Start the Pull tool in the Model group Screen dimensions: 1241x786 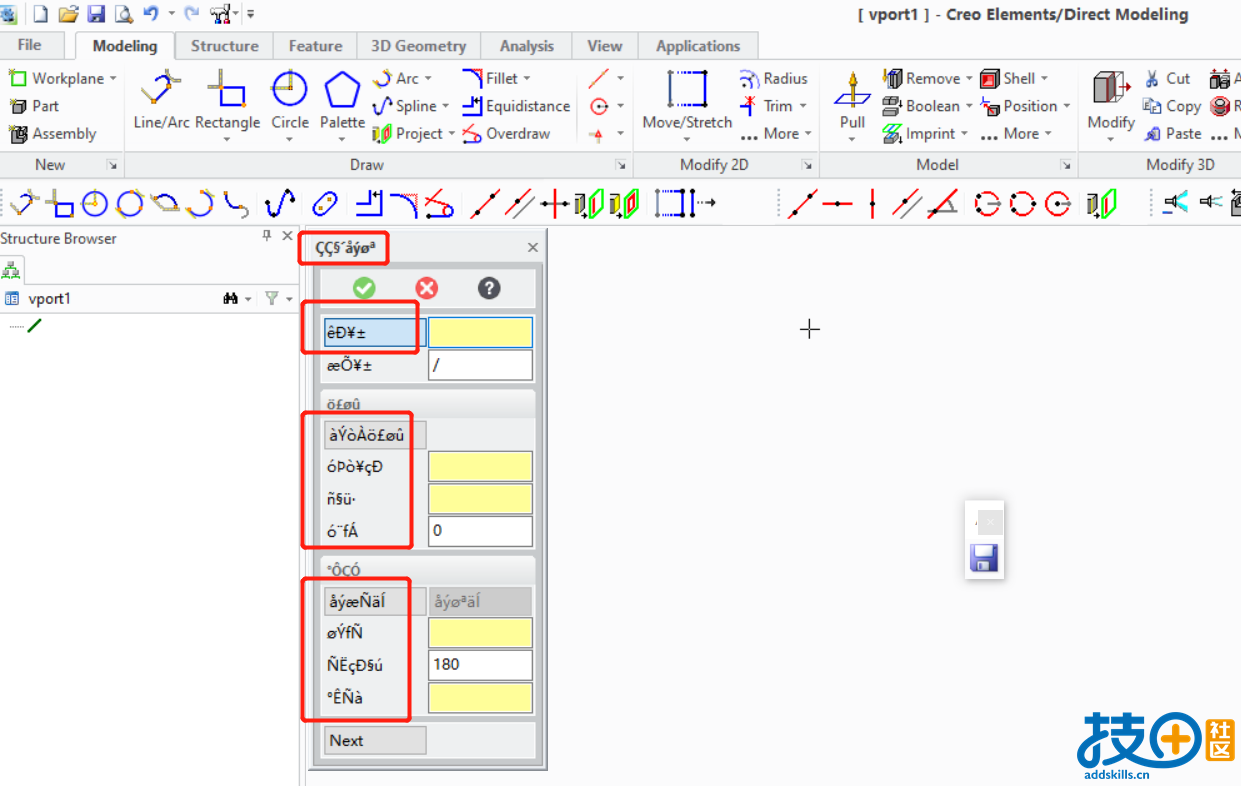point(852,101)
